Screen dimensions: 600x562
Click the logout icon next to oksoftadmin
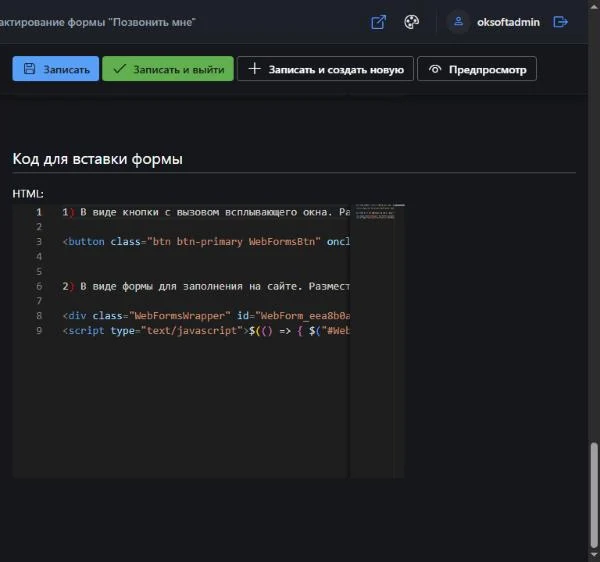point(560,22)
